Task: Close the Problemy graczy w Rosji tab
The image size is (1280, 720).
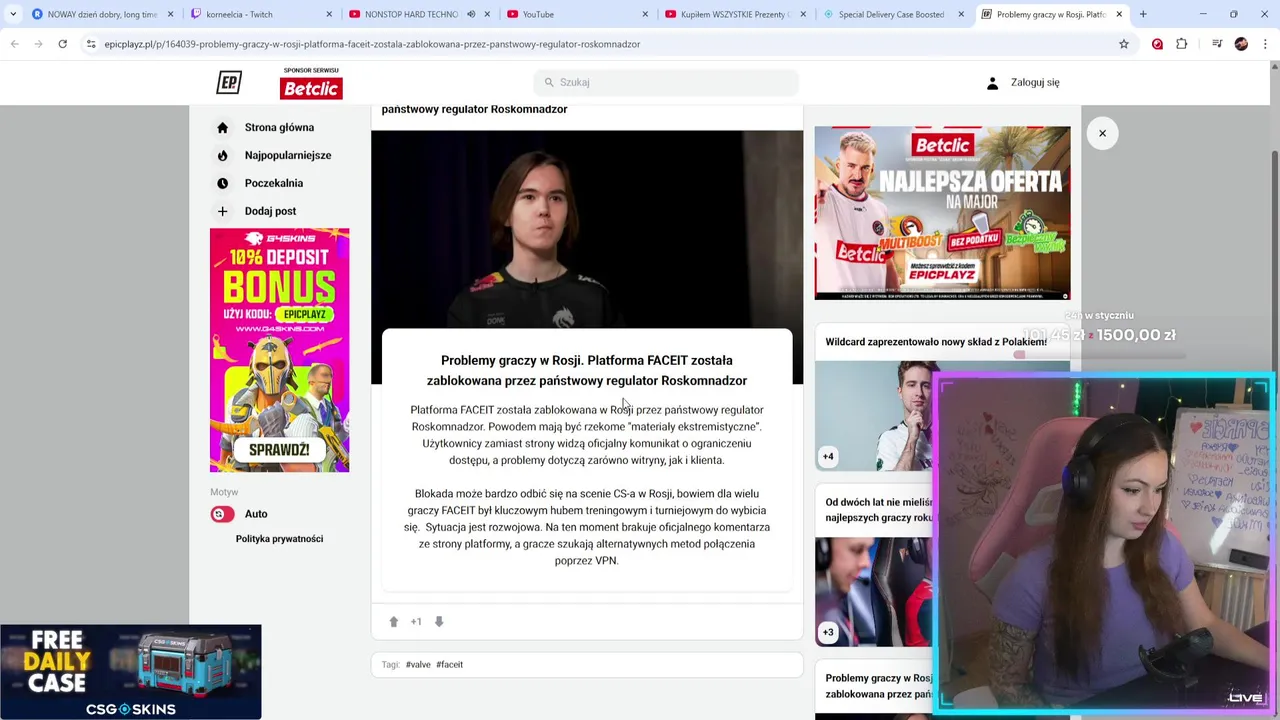Action: pos(1119,14)
